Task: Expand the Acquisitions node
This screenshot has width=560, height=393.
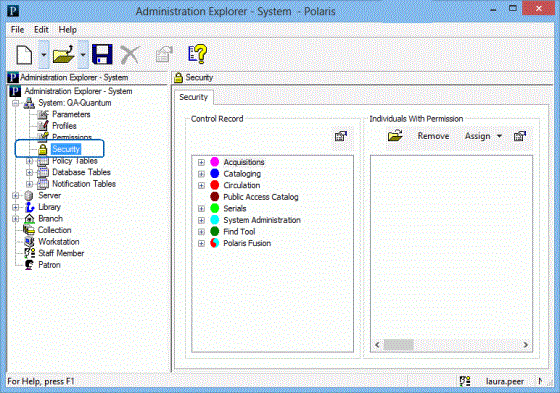Action: 201,163
